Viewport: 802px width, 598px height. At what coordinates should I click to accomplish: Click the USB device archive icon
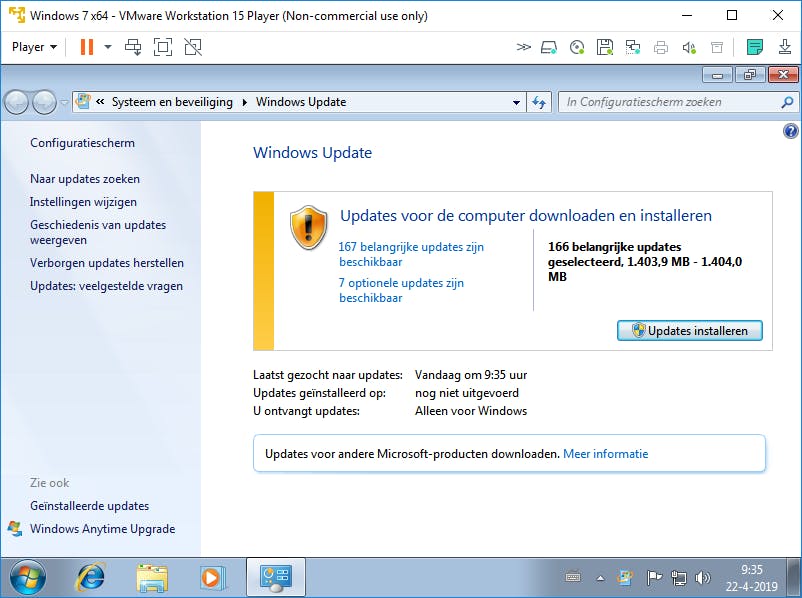coord(717,48)
